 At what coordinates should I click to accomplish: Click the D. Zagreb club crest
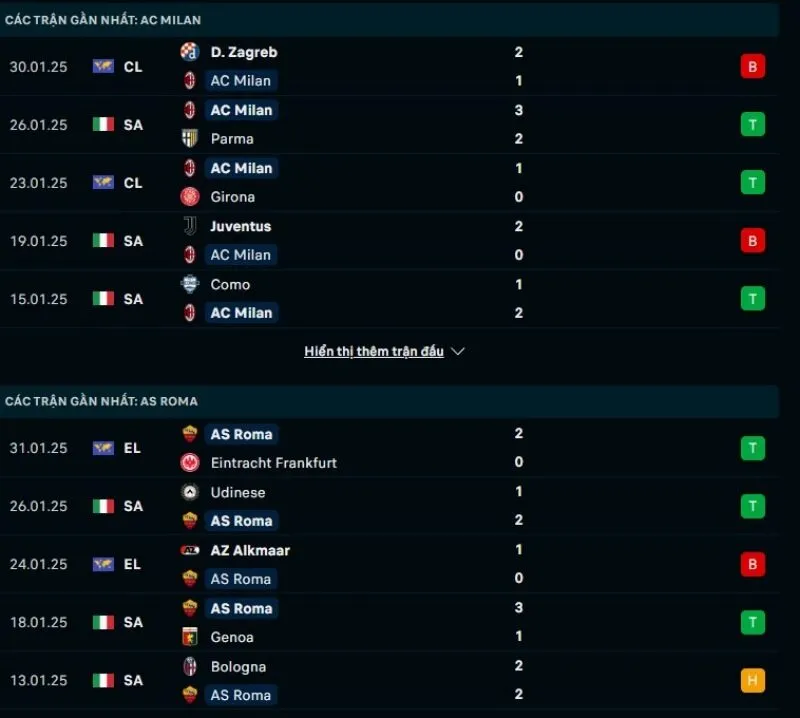(x=191, y=52)
